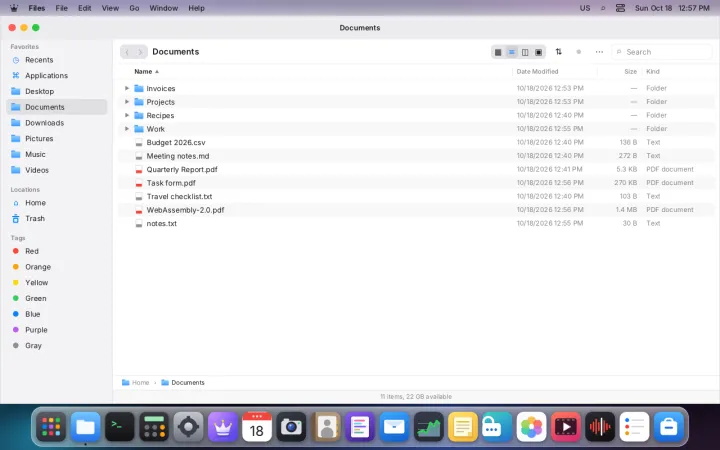Select Meeting notes.md file
This screenshot has width=720, height=450.
[x=415, y=156]
